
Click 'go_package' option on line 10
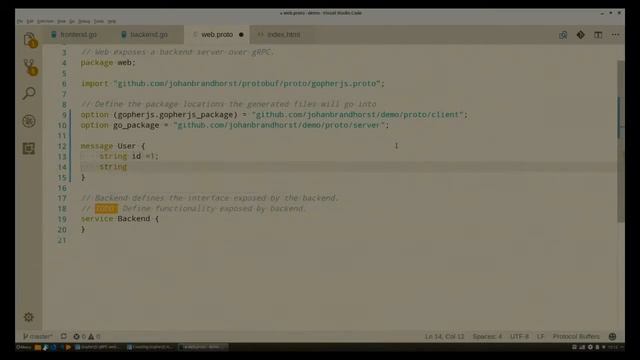click(x=136, y=125)
